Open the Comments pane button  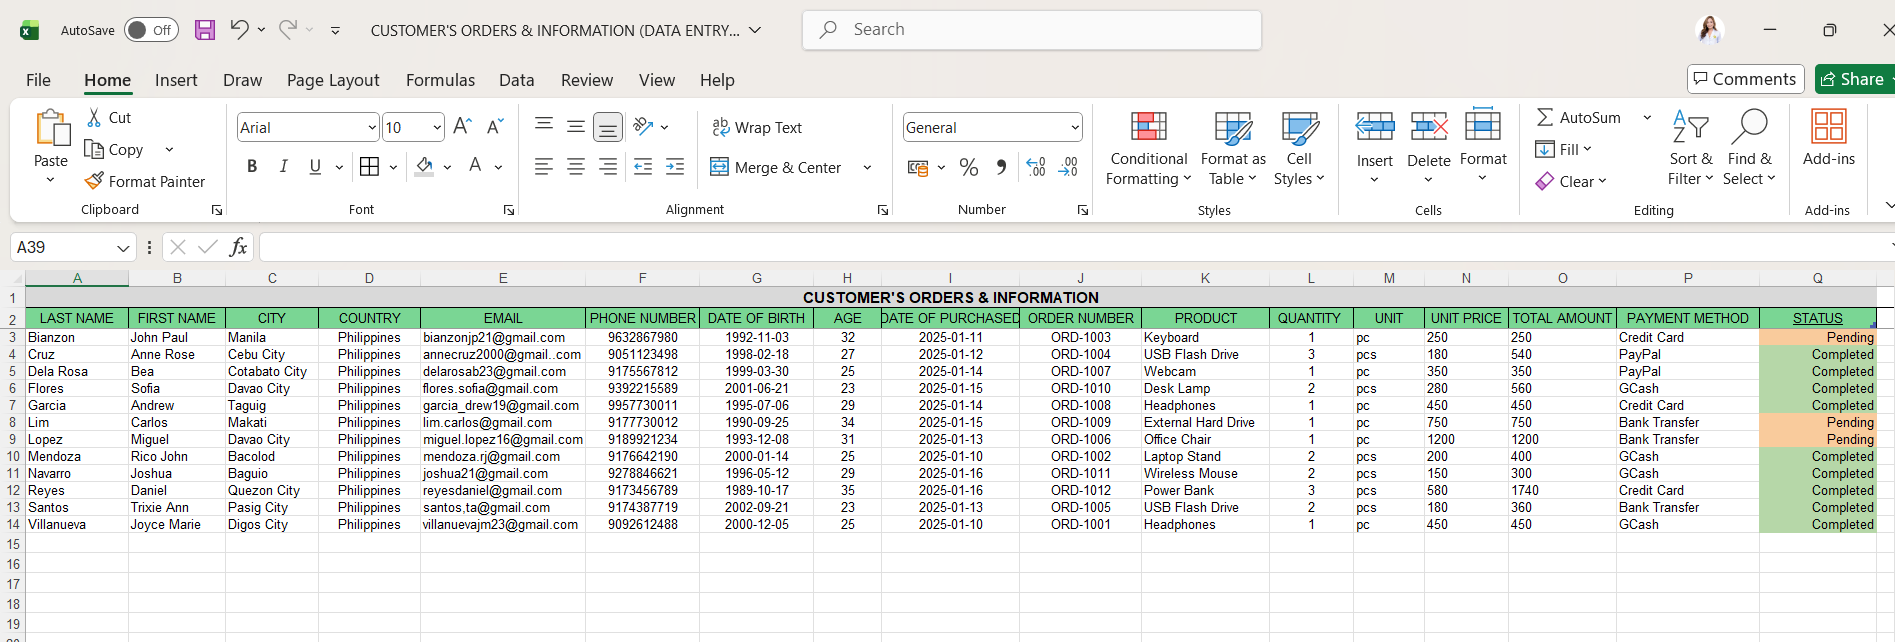[1745, 79]
